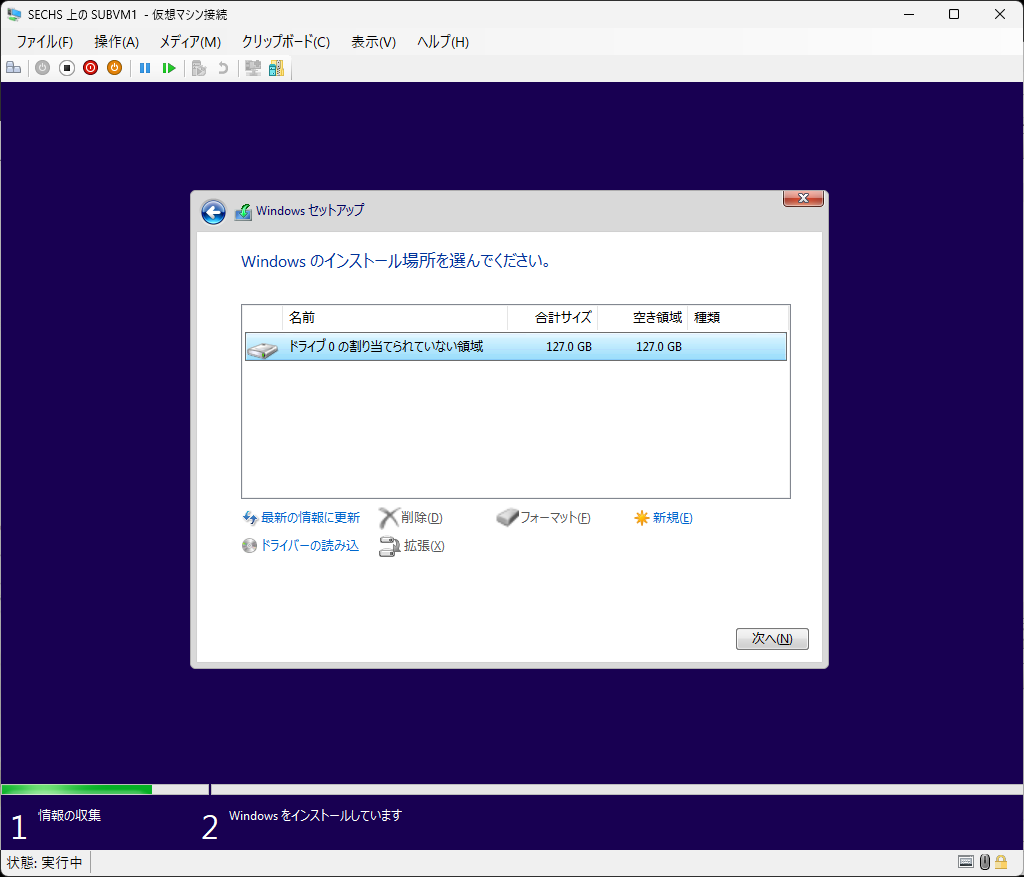Turn off the VM with the black square icon

(x=67, y=68)
